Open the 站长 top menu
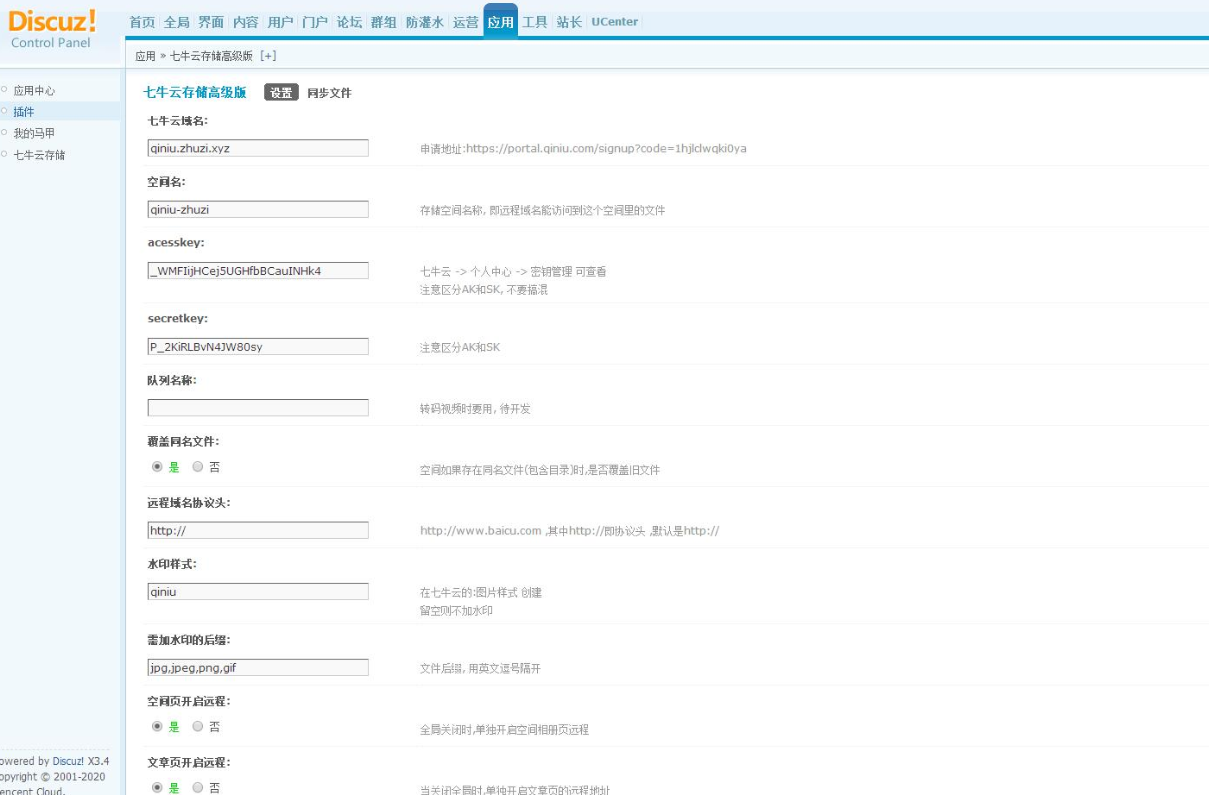Viewport: 1209px width, 795px height. tap(569, 22)
